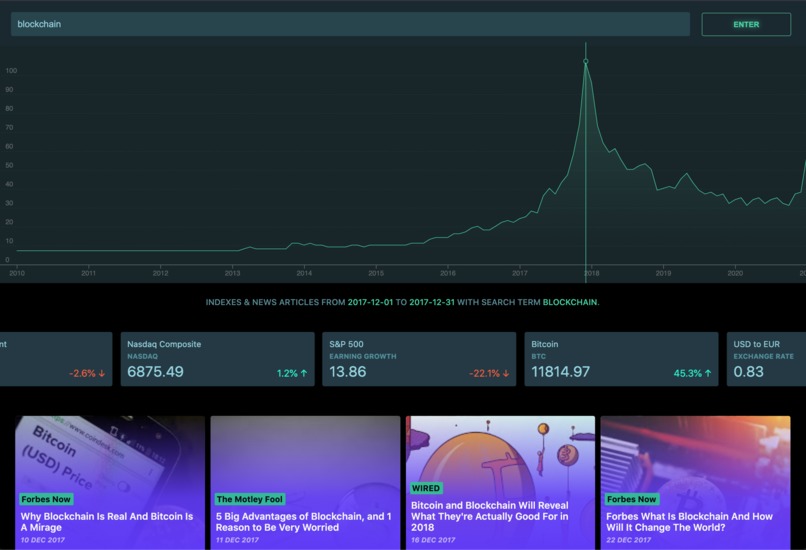Screen dimensions: 806x550
Task: Open the S&P 500 earning growth card
Action: coord(419,359)
